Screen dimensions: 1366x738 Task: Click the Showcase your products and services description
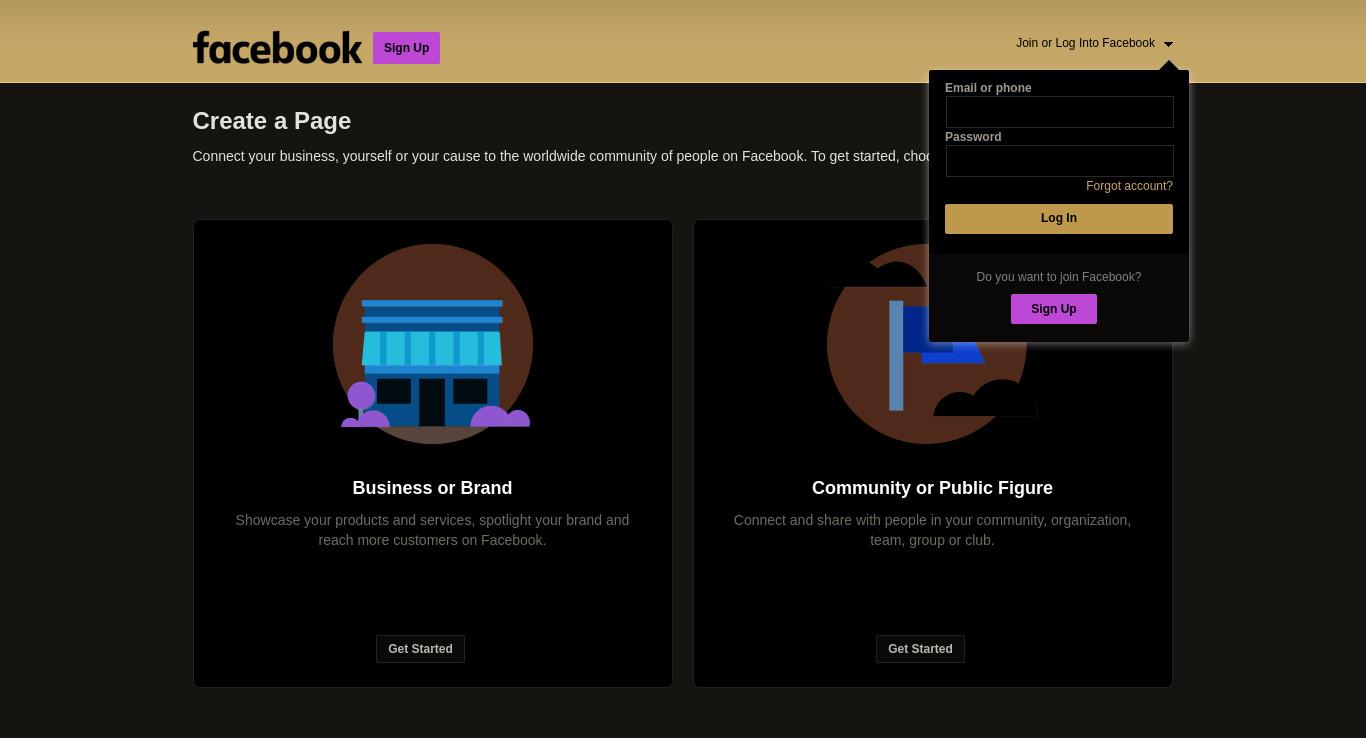pos(432,530)
